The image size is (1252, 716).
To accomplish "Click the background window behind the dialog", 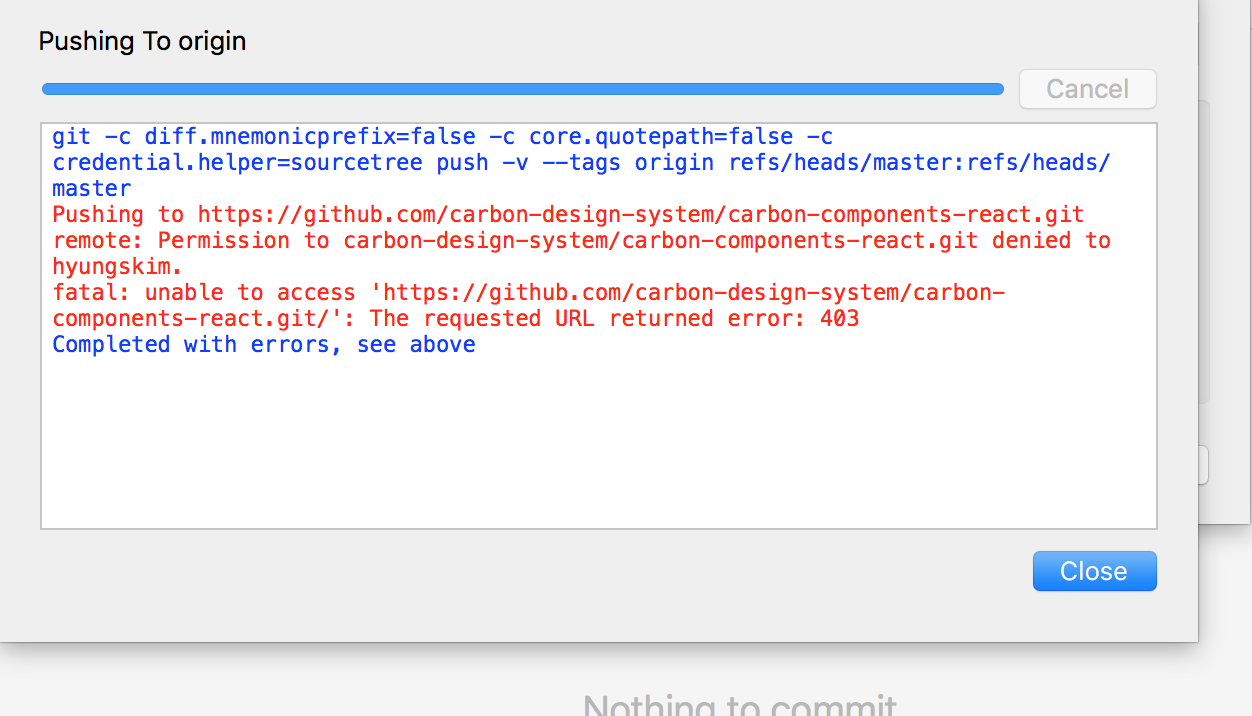I will [1228, 300].
